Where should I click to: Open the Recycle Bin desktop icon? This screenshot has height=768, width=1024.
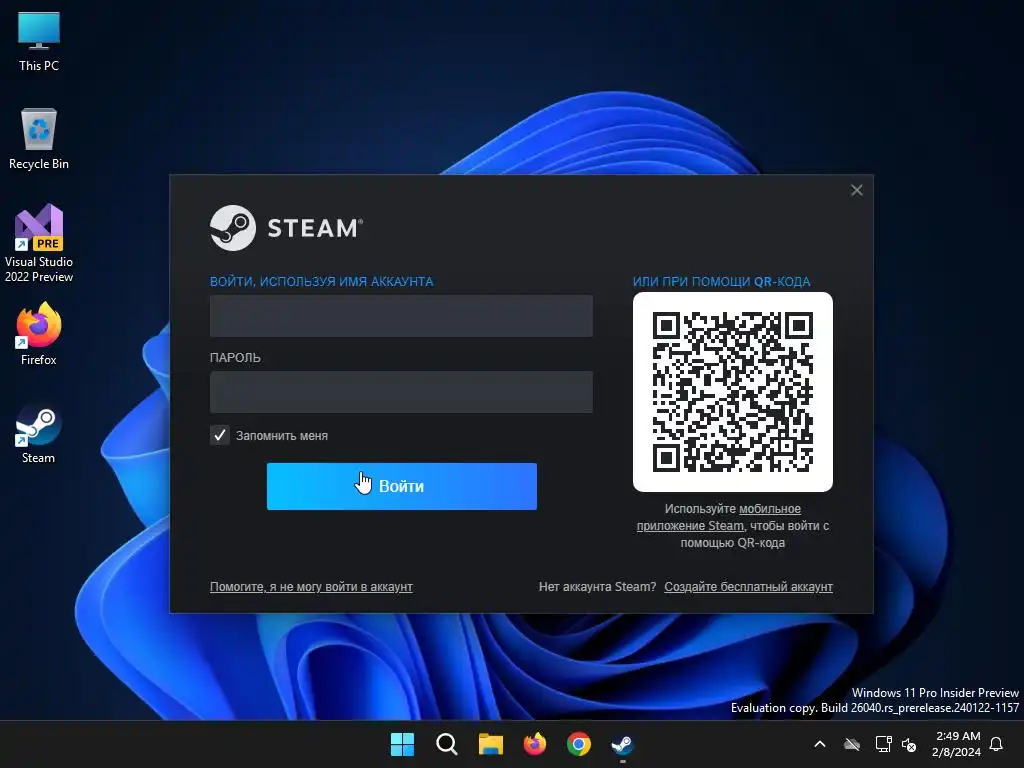pos(39,138)
